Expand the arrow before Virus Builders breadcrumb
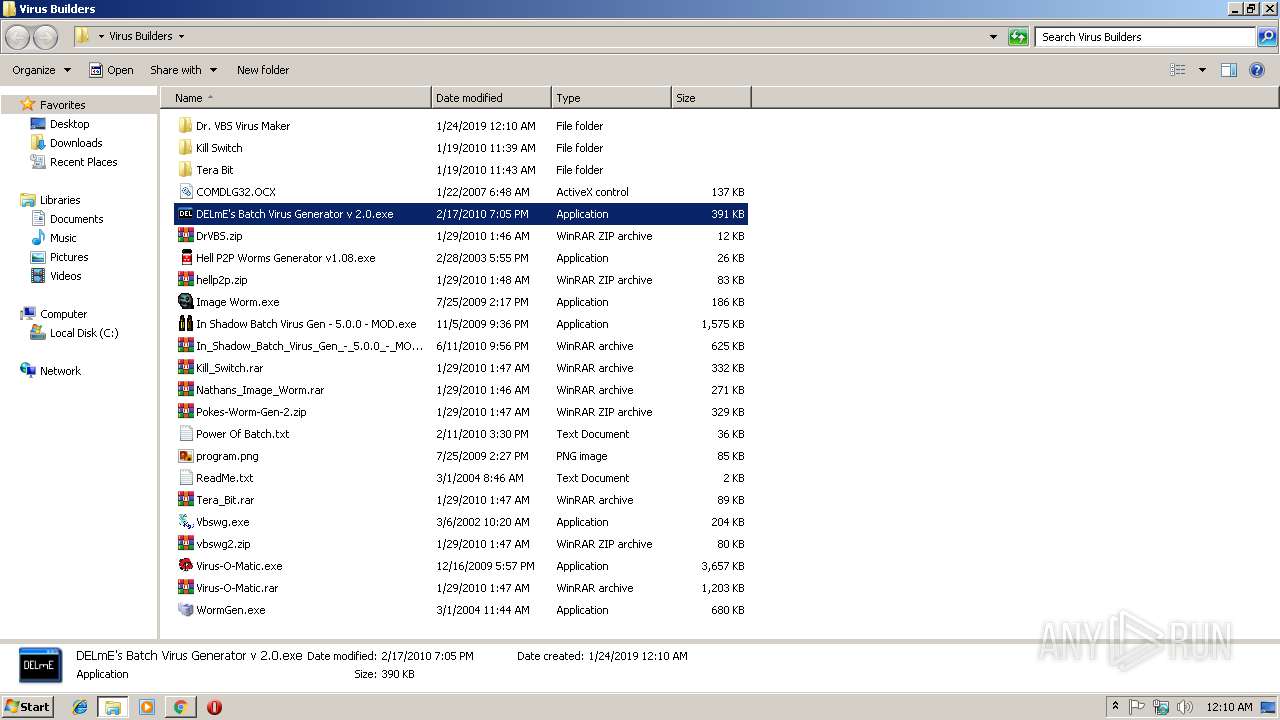1280x720 pixels. [x=101, y=36]
